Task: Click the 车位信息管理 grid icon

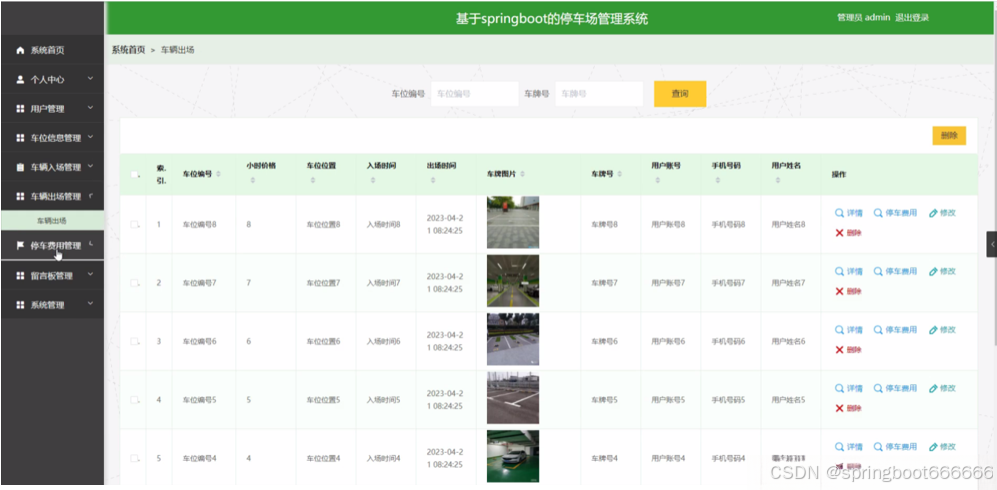Action: pyautogui.click(x=20, y=138)
